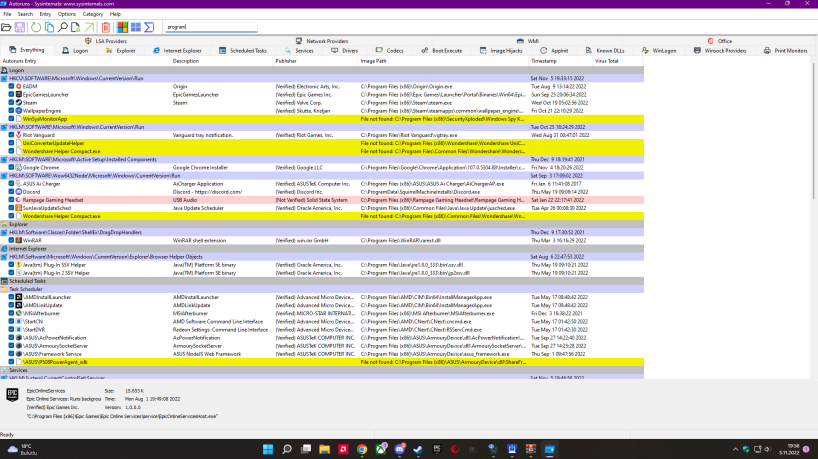Viewport: 818px width, 459px height.
Task: Uncheck the Rampage Gaming Headset entry
Action: tap(11, 200)
